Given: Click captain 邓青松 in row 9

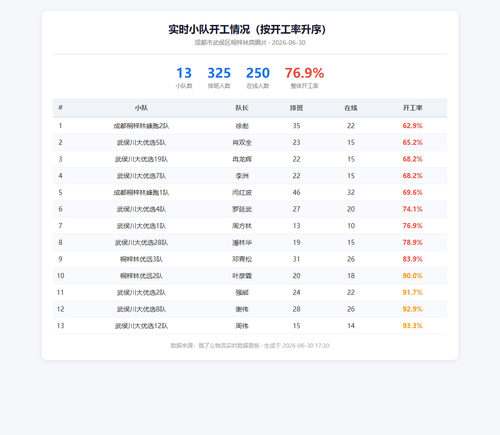Looking at the screenshot, I should point(242,259).
